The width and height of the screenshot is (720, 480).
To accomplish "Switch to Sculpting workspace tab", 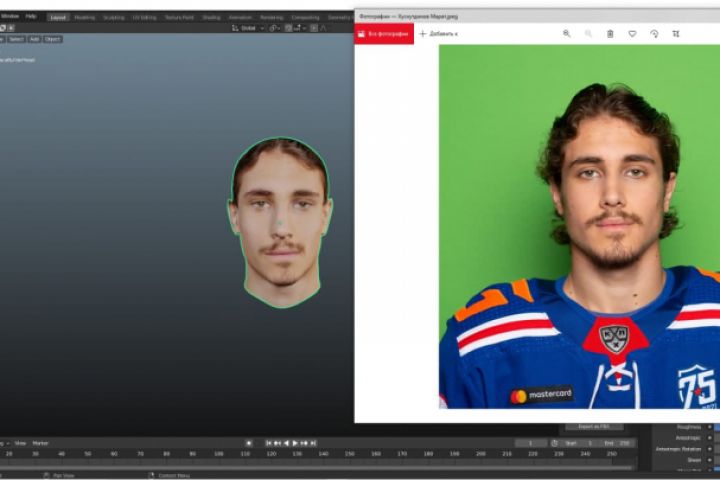I will pos(113,17).
